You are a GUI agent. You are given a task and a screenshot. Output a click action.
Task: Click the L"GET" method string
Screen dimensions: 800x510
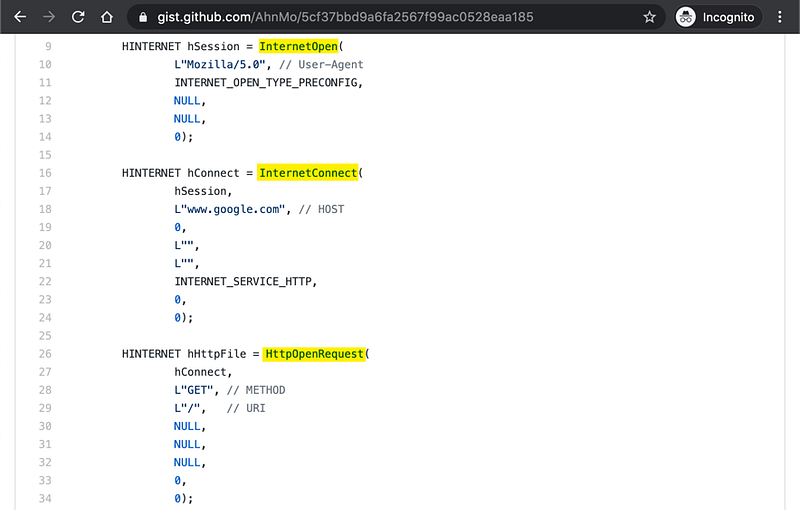pos(193,390)
